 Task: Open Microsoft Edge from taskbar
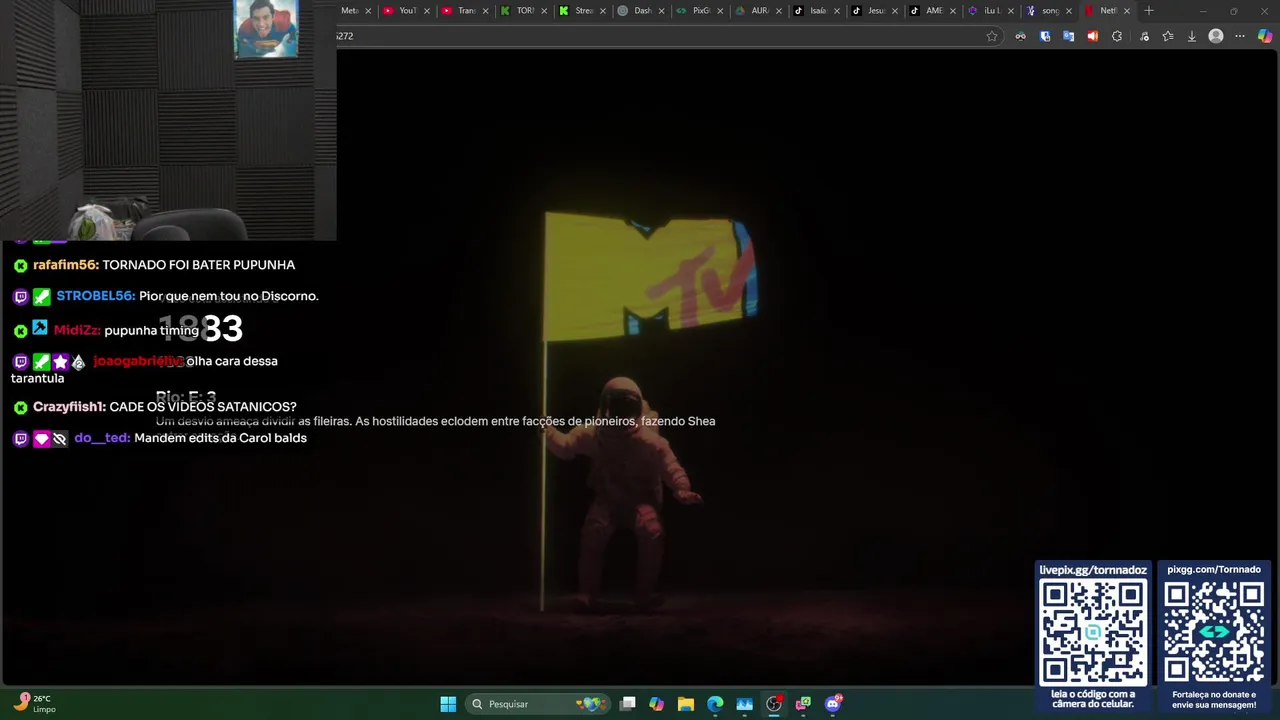[715, 704]
